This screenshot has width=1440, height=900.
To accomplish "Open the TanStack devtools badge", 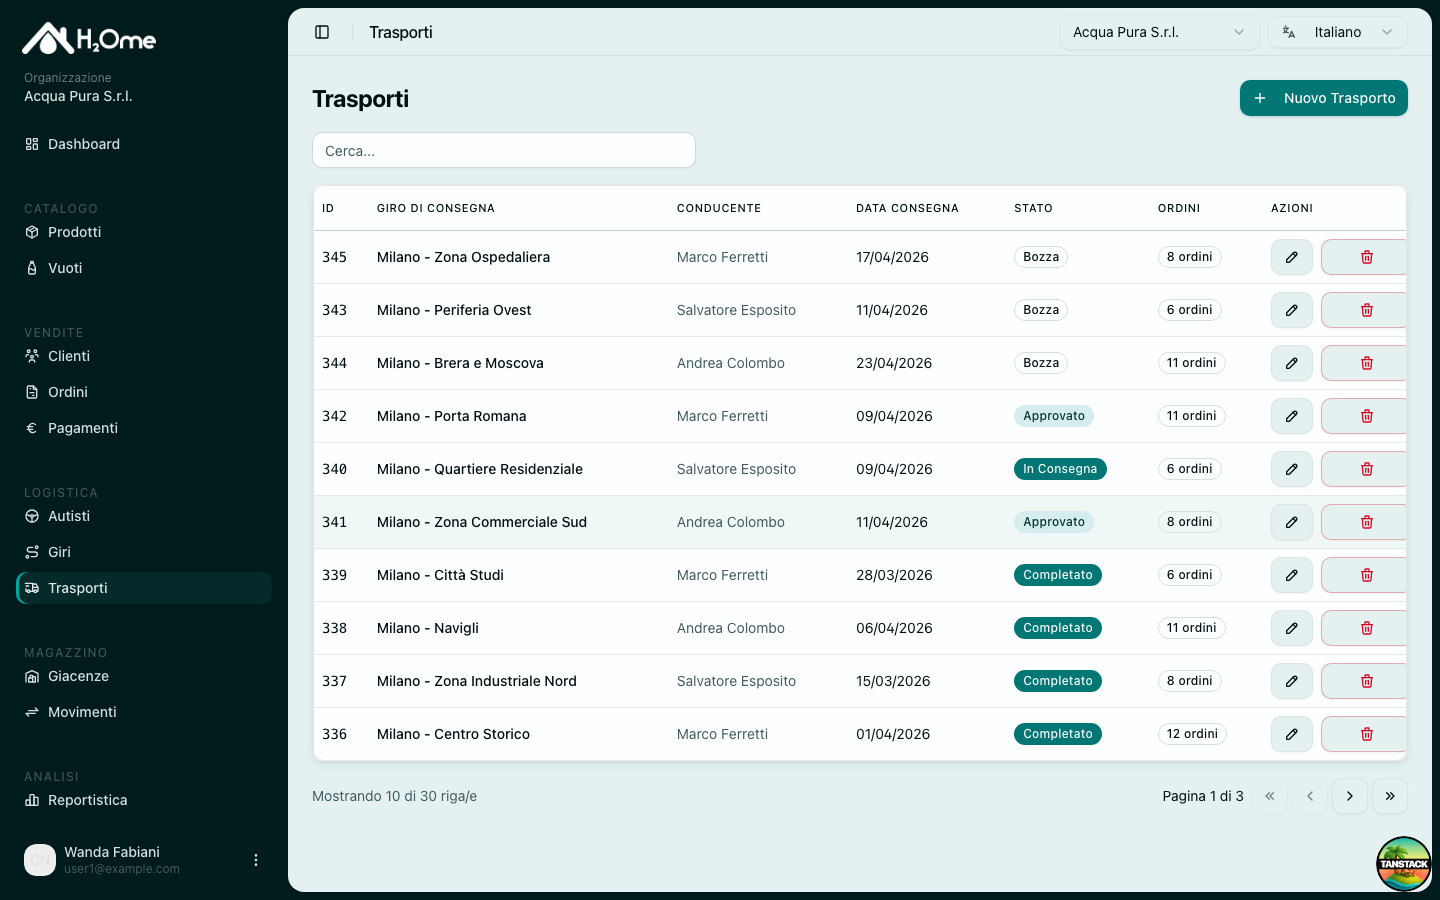I will 1404,864.
